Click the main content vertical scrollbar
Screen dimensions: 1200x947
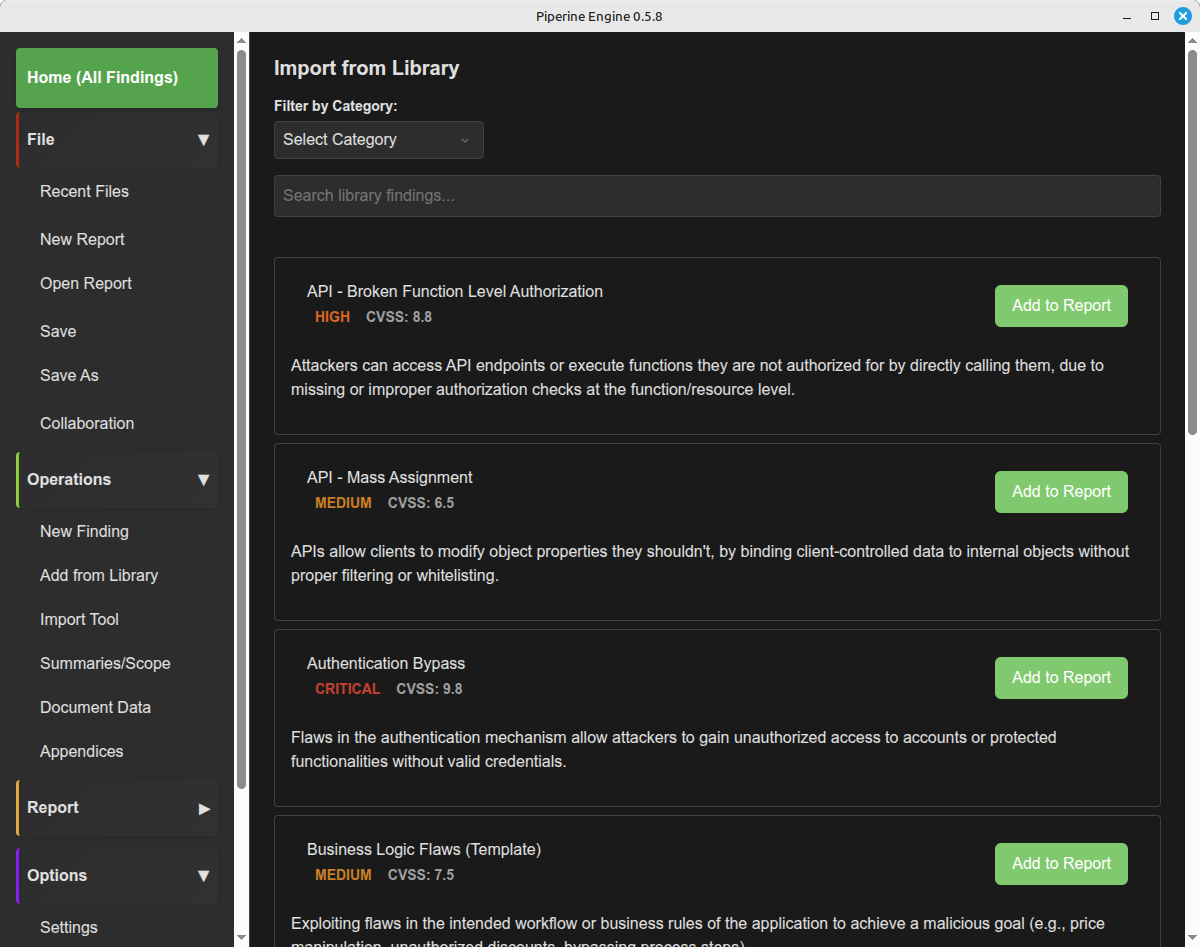[1191, 240]
